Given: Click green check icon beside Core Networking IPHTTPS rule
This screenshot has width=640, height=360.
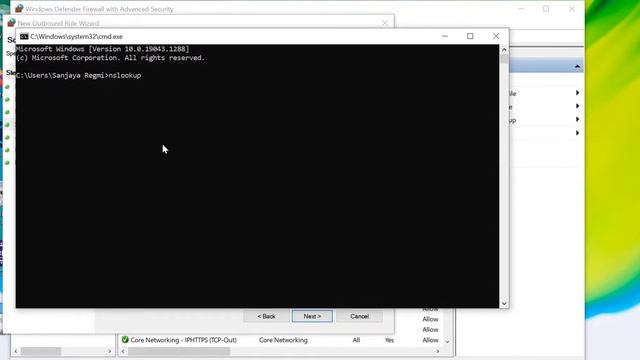Looking at the screenshot, I should pyautogui.click(x=125, y=340).
